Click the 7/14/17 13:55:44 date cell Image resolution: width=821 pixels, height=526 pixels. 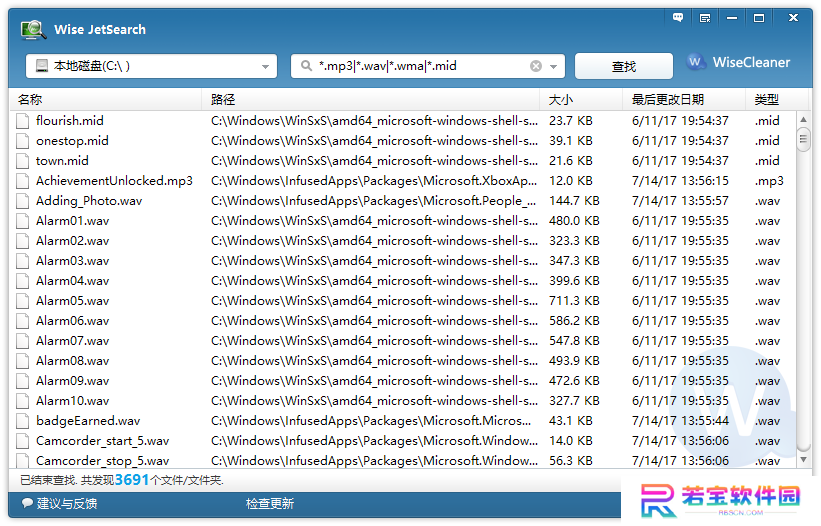680,421
